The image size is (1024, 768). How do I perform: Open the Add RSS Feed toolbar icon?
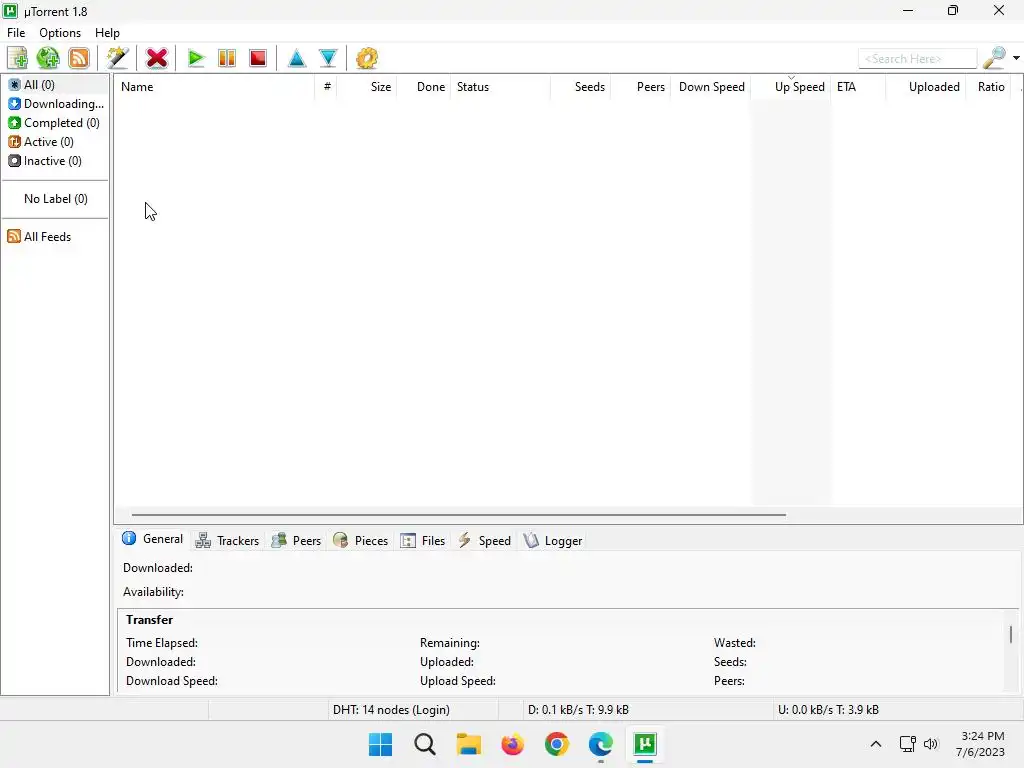(x=79, y=58)
